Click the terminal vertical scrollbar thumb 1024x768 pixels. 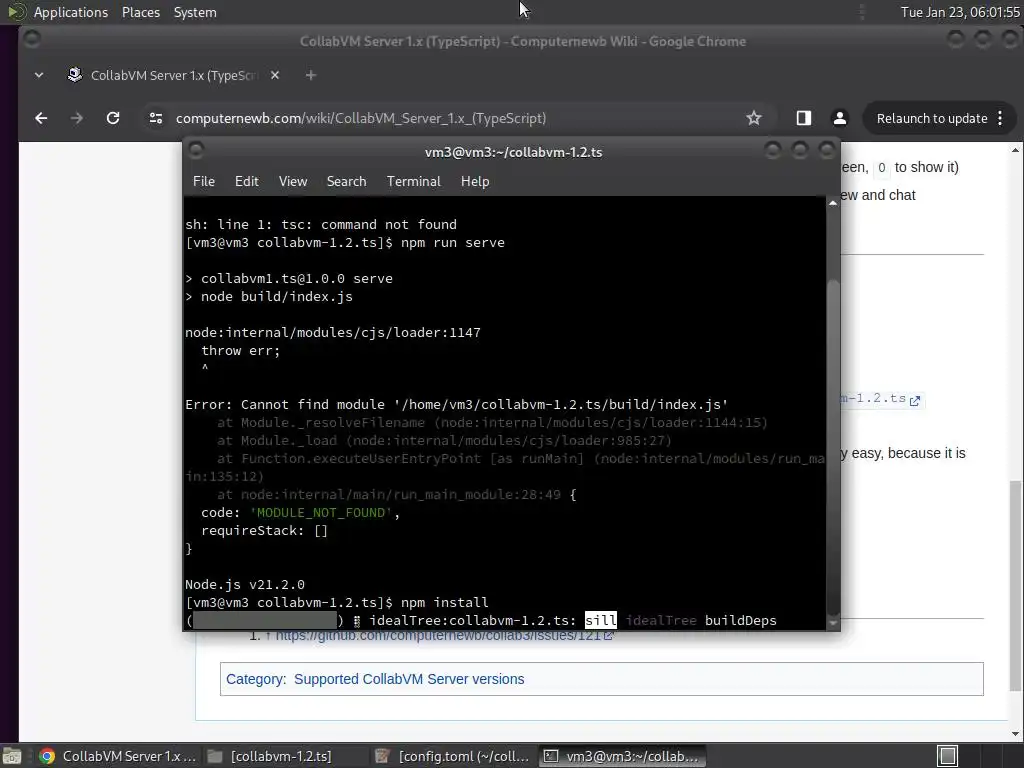(833, 446)
